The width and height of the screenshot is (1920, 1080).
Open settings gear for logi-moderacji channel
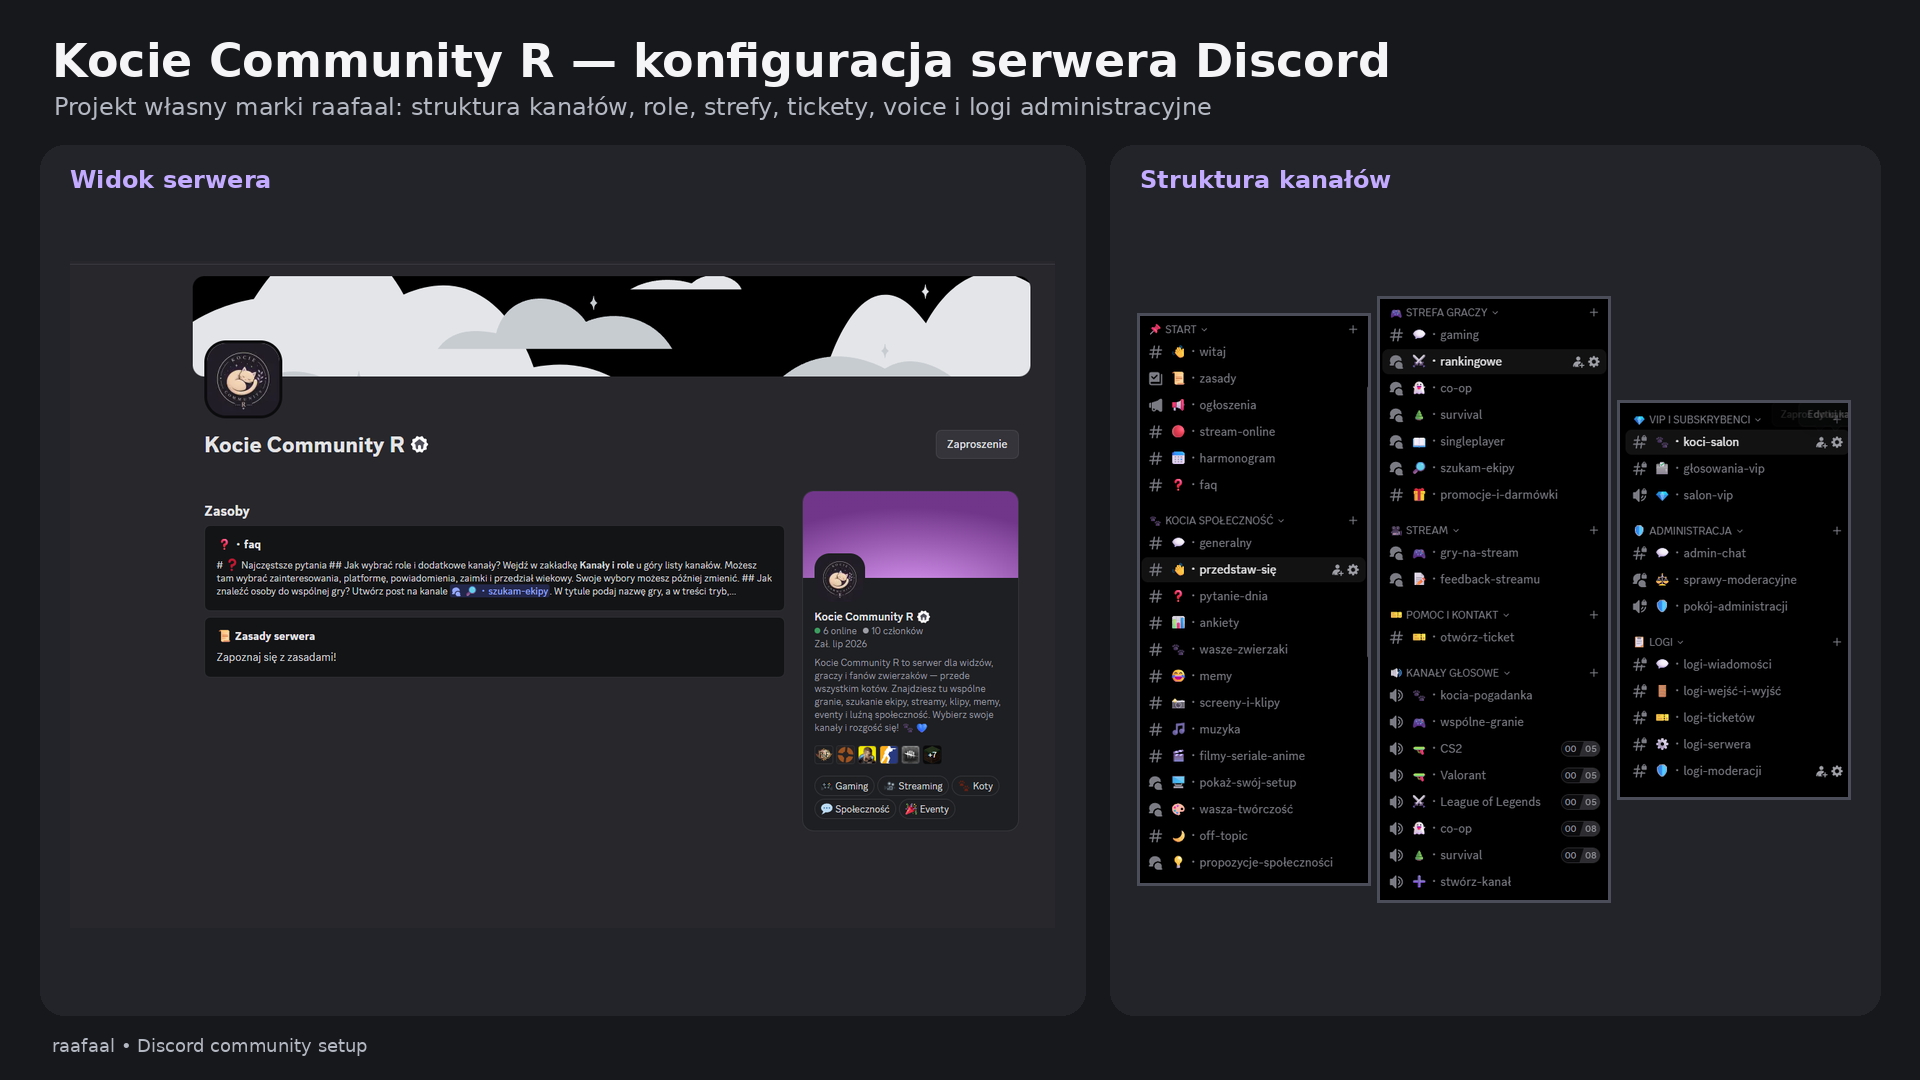pyautogui.click(x=1837, y=771)
